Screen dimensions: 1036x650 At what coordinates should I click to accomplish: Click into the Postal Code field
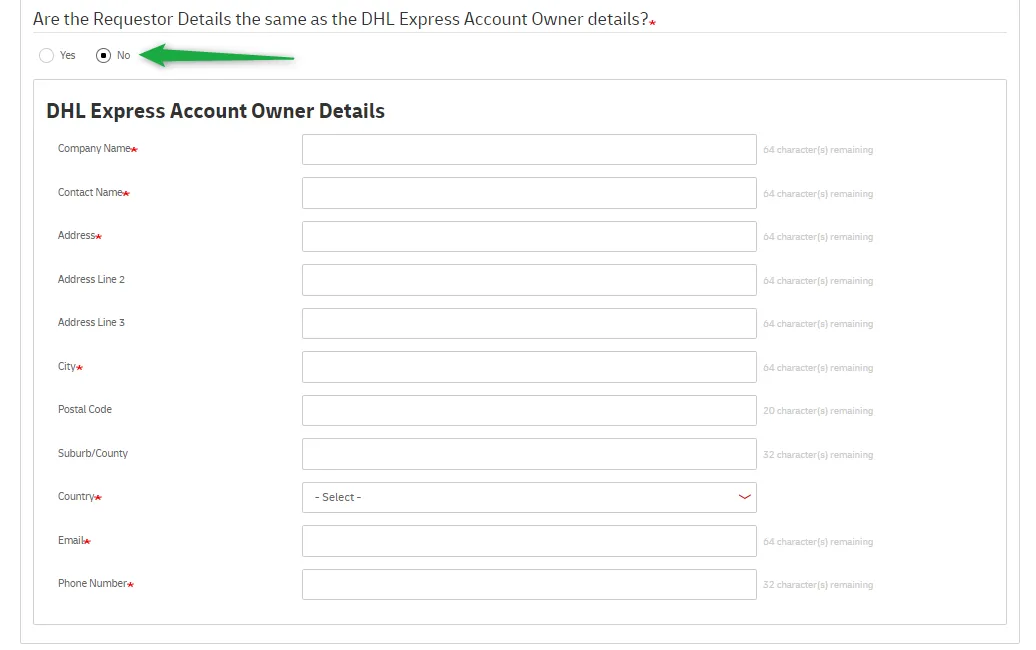[529, 410]
